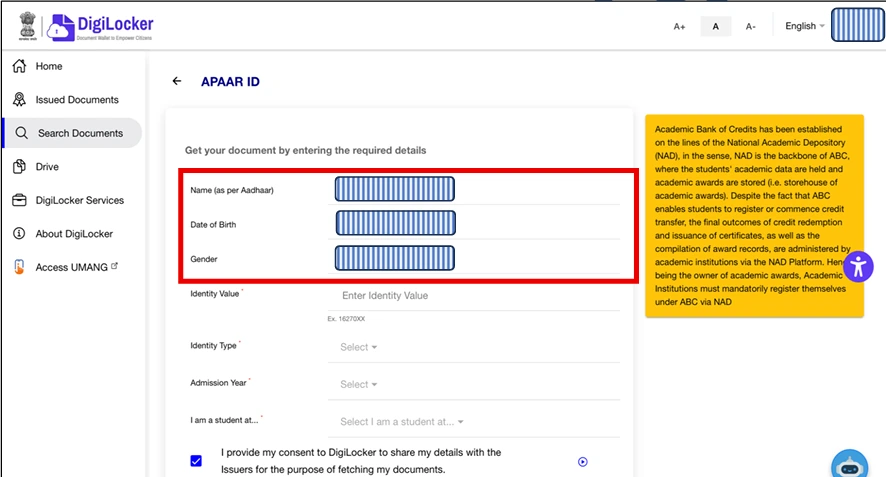
Task: Open the accessibility widget icon
Action: click(859, 266)
